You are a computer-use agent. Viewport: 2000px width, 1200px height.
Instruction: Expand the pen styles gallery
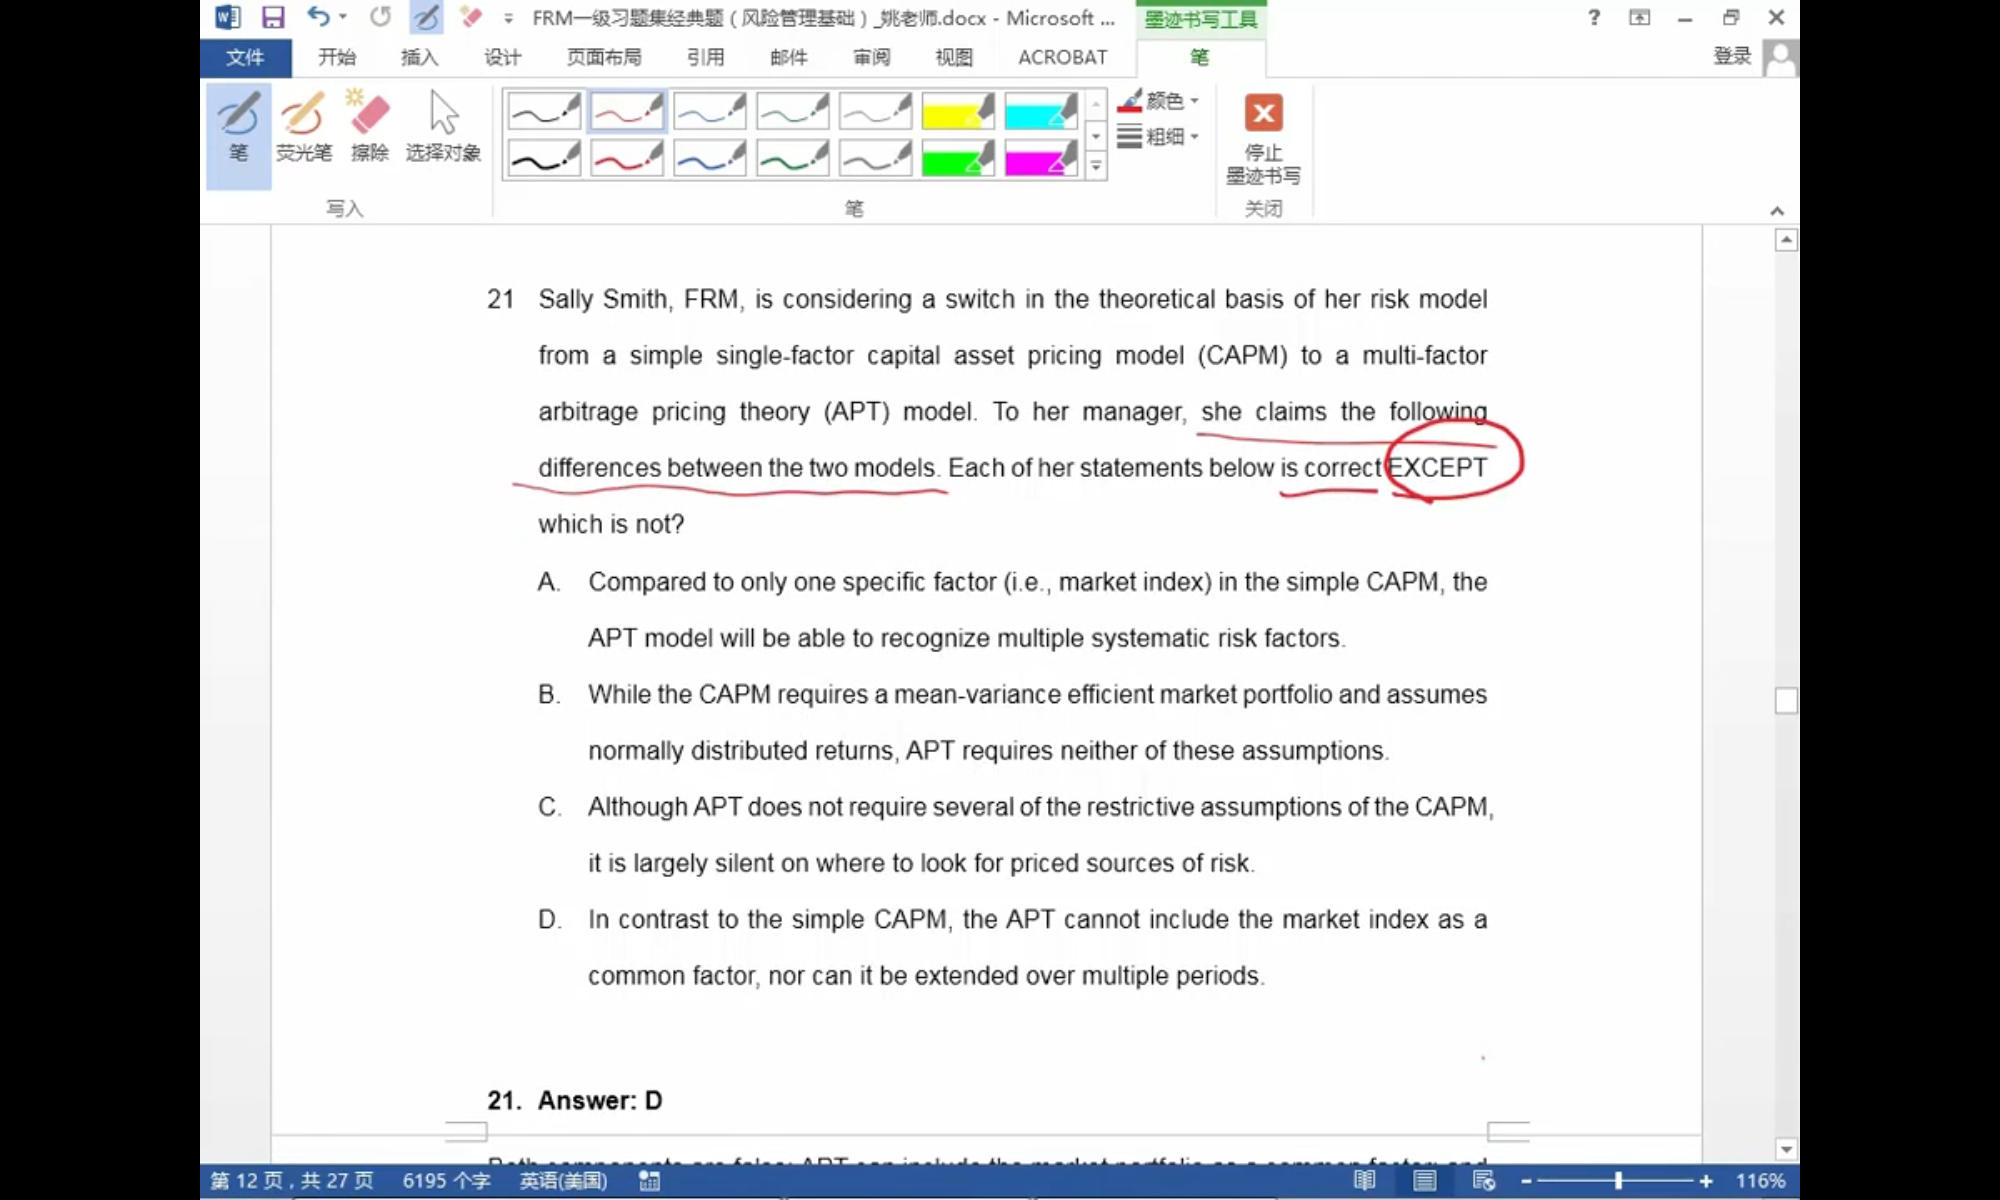[x=1096, y=167]
